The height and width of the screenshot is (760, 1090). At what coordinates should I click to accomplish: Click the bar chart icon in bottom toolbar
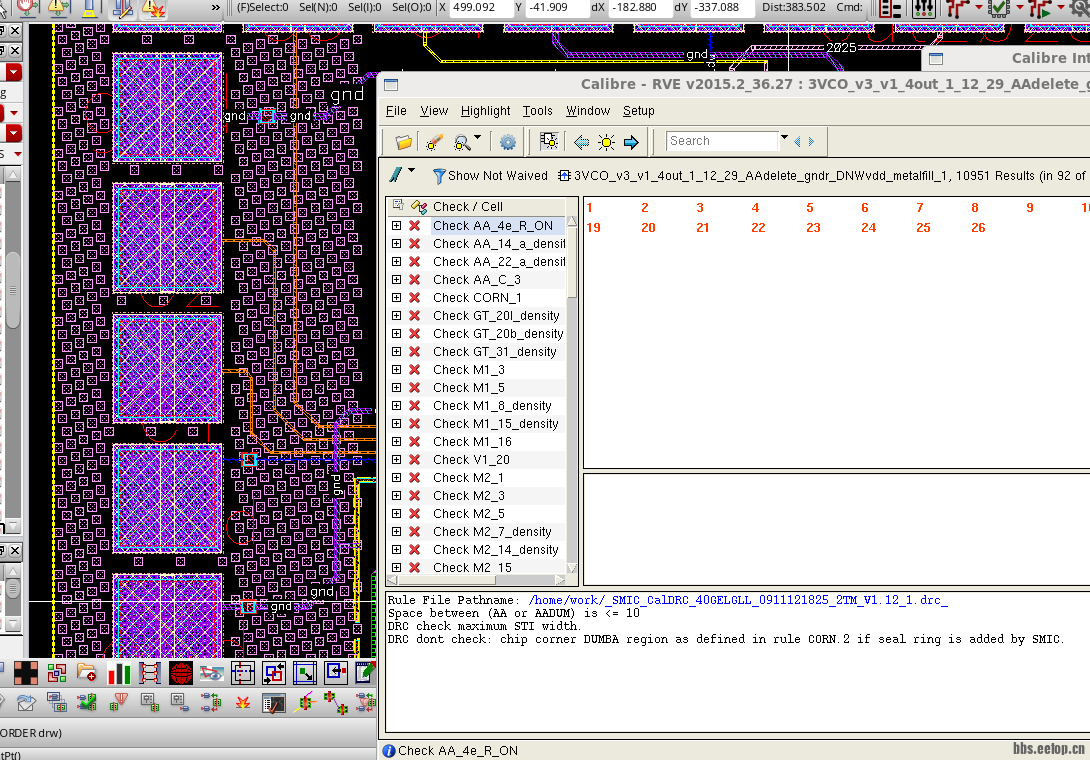pos(120,673)
